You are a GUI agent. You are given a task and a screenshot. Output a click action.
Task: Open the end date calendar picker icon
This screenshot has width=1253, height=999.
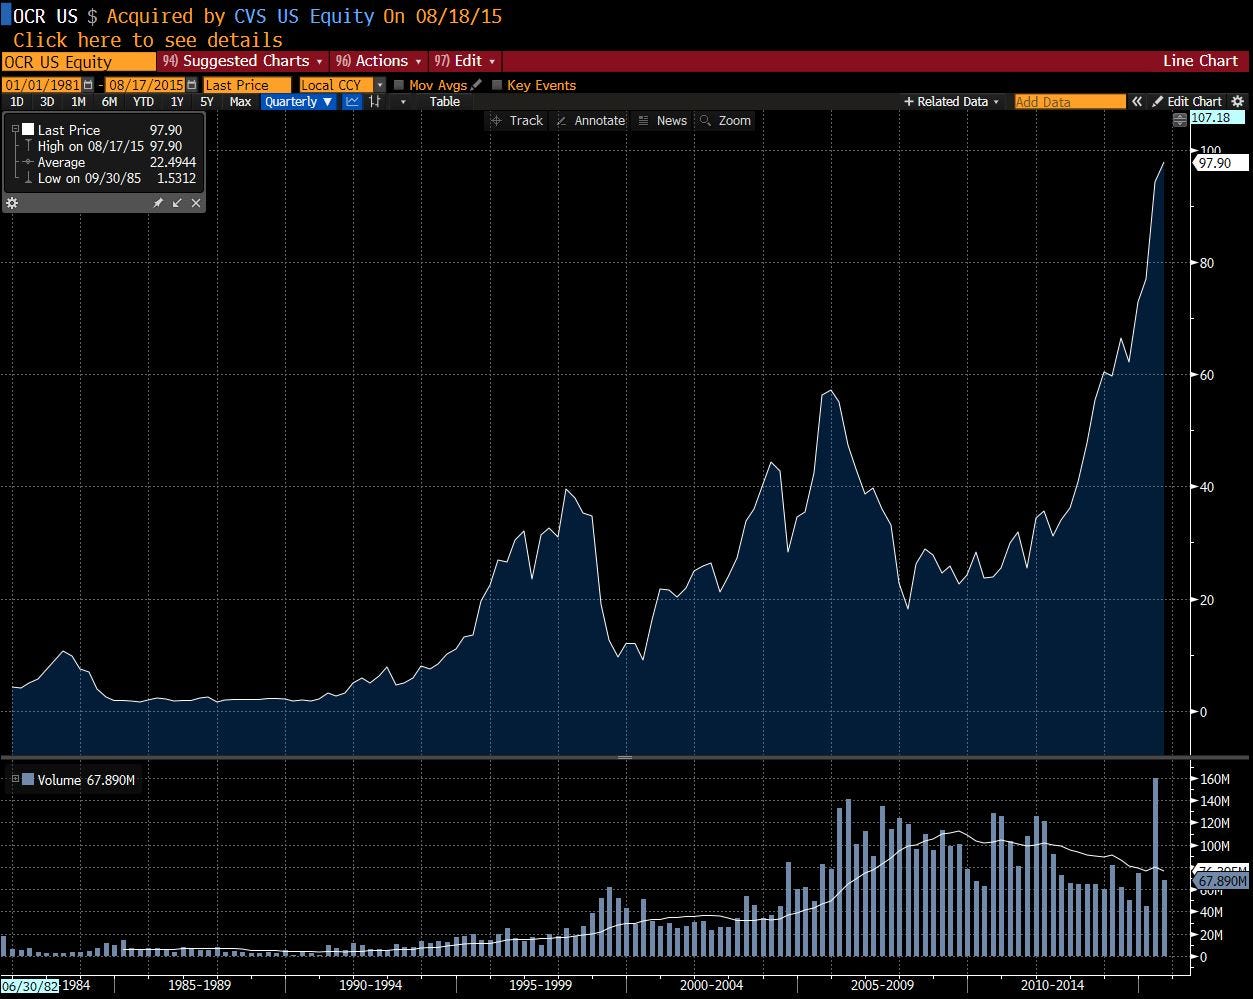tap(192, 85)
